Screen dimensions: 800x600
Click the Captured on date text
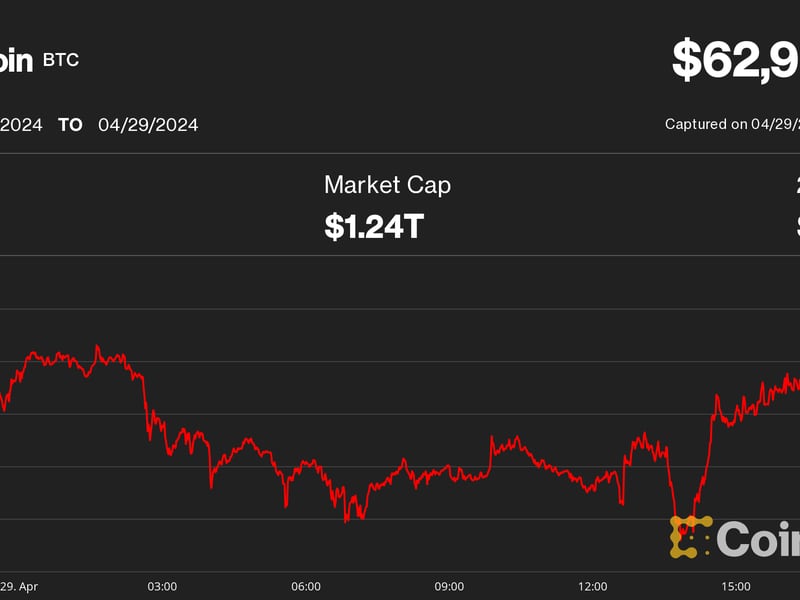click(732, 125)
